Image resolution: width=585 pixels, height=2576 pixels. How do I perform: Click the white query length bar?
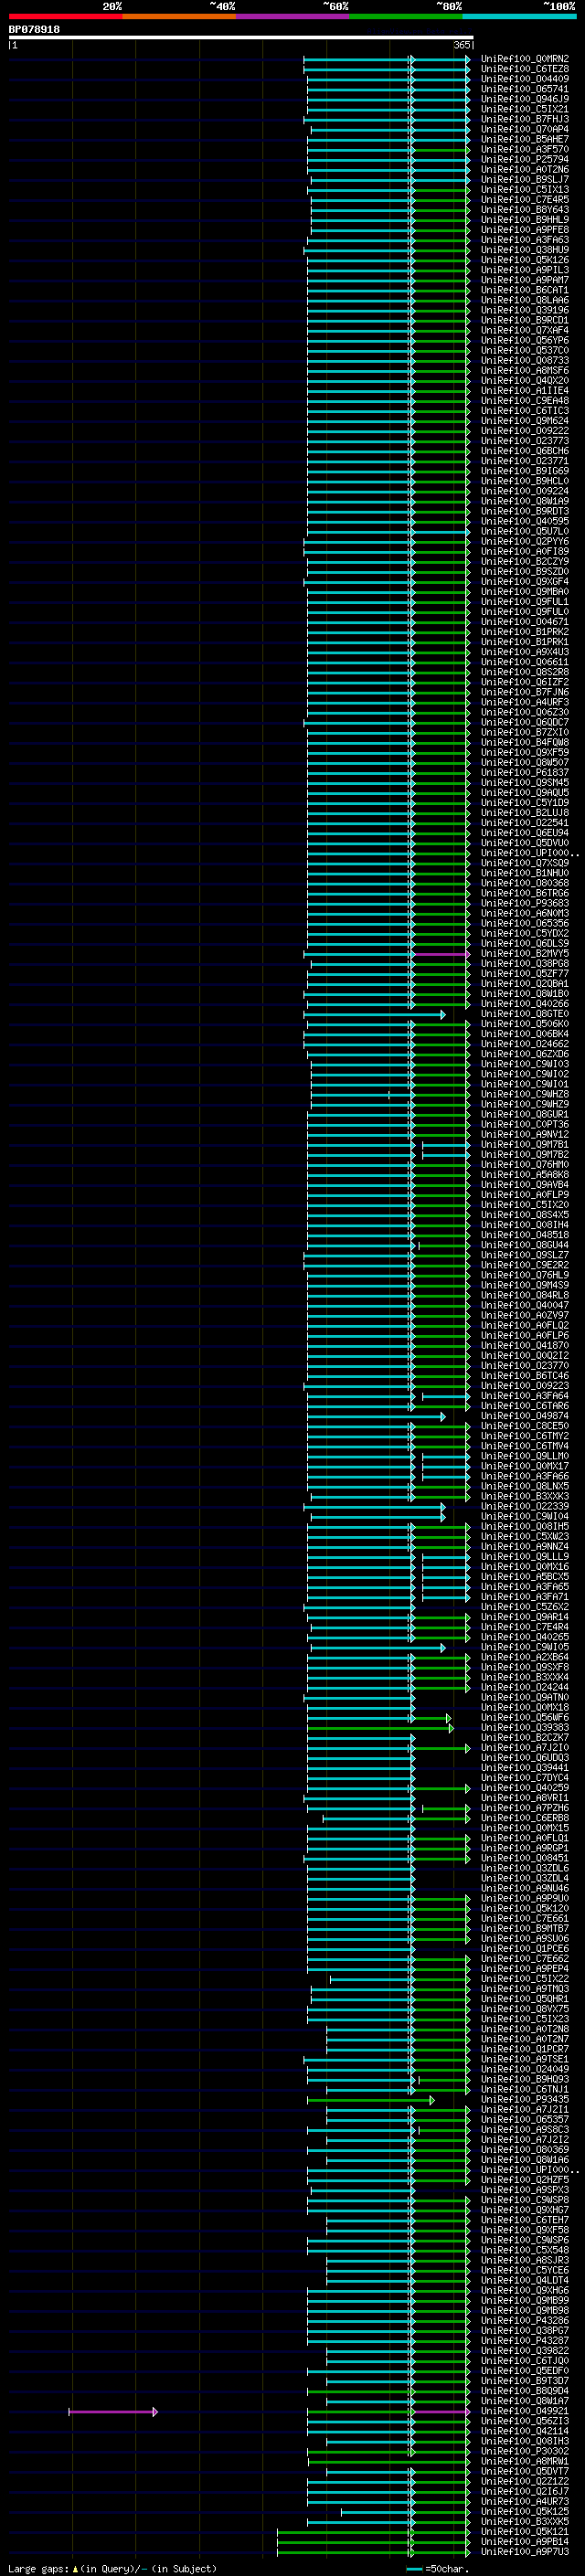[241, 38]
